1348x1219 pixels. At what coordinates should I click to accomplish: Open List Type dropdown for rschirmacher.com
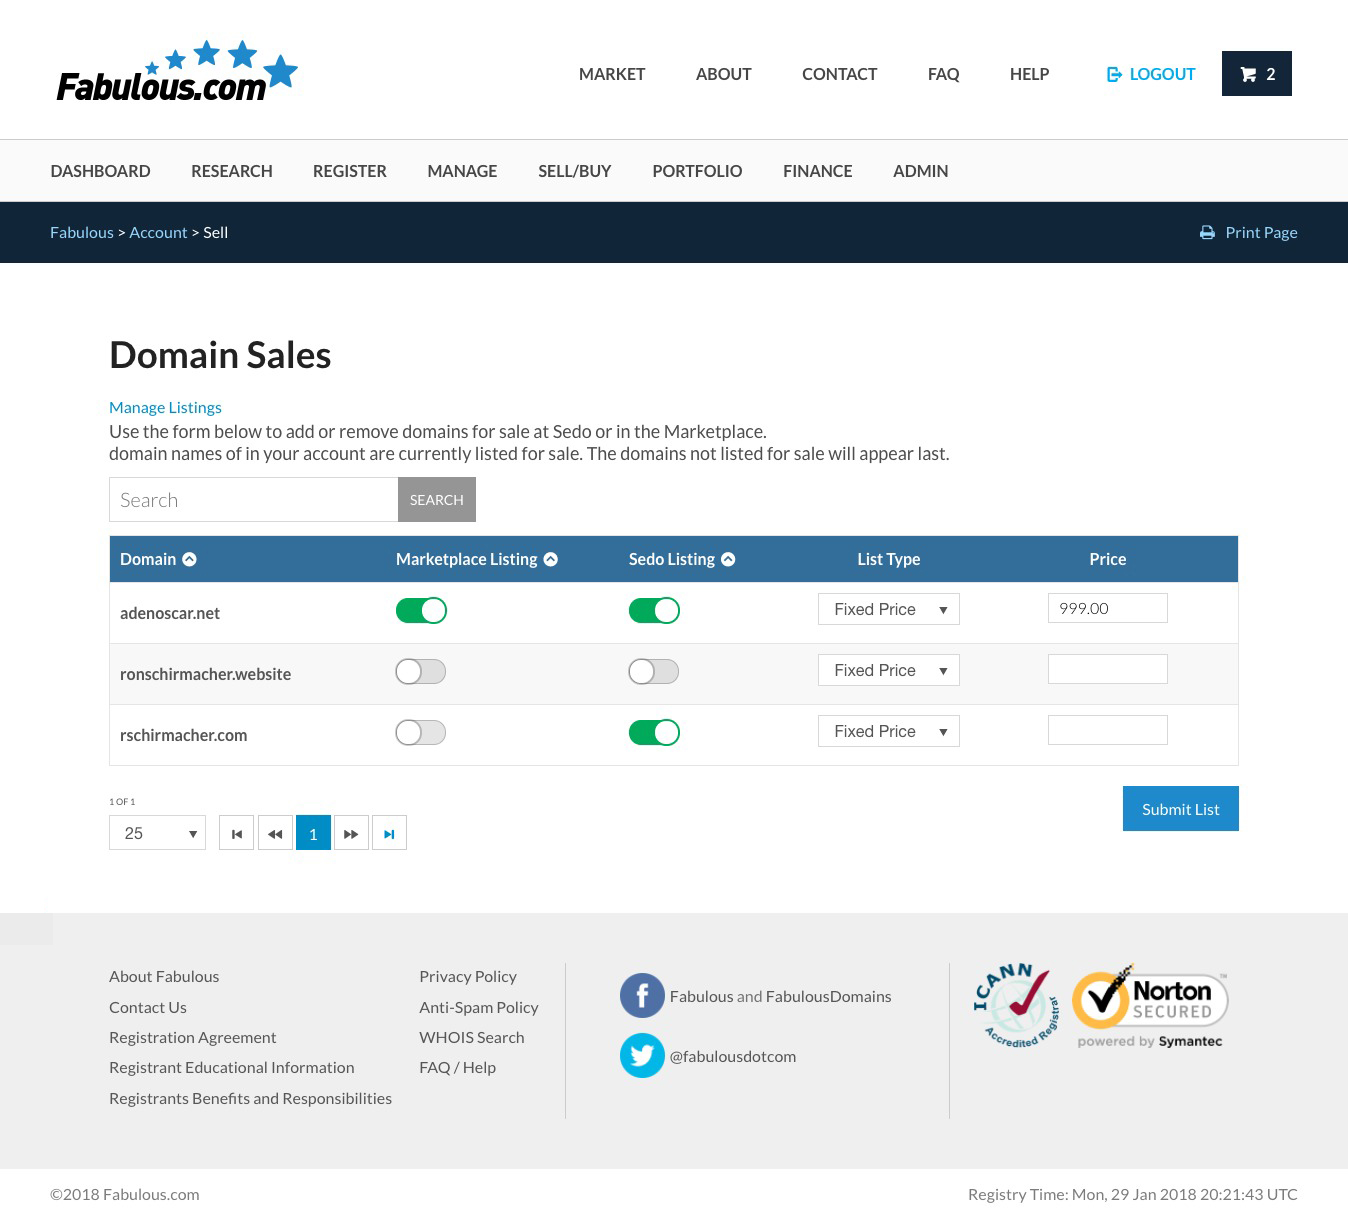pyautogui.click(x=889, y=731)
